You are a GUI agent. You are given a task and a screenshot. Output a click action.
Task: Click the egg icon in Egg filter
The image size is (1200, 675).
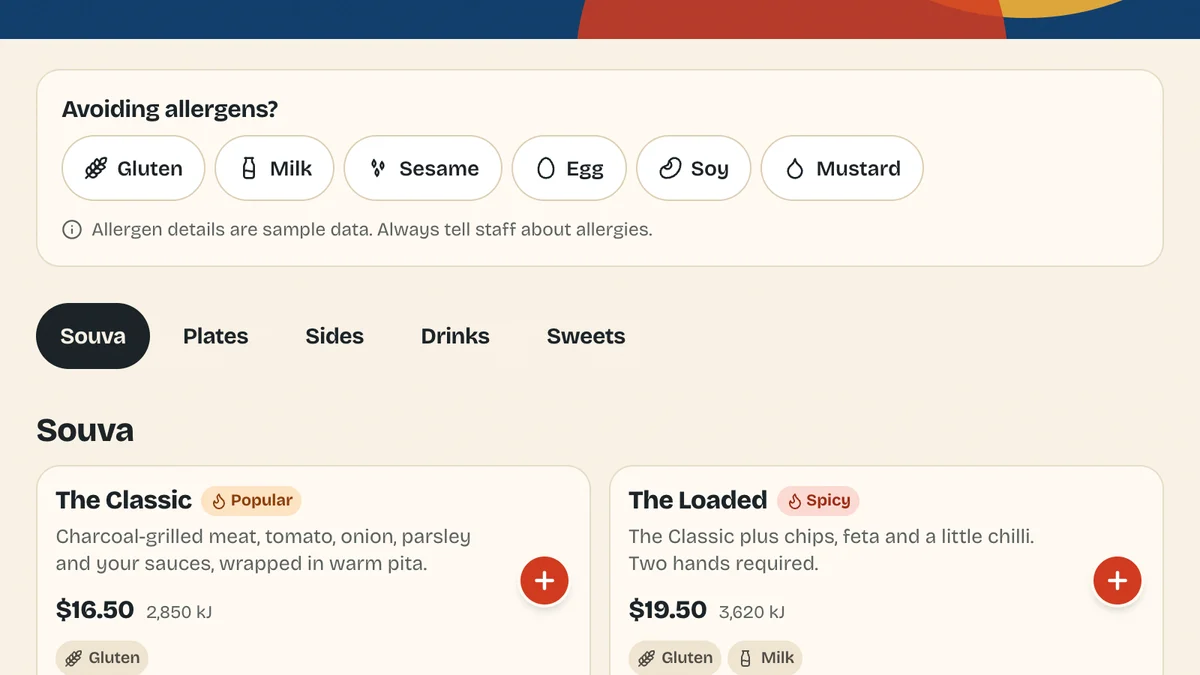(545, 169)
